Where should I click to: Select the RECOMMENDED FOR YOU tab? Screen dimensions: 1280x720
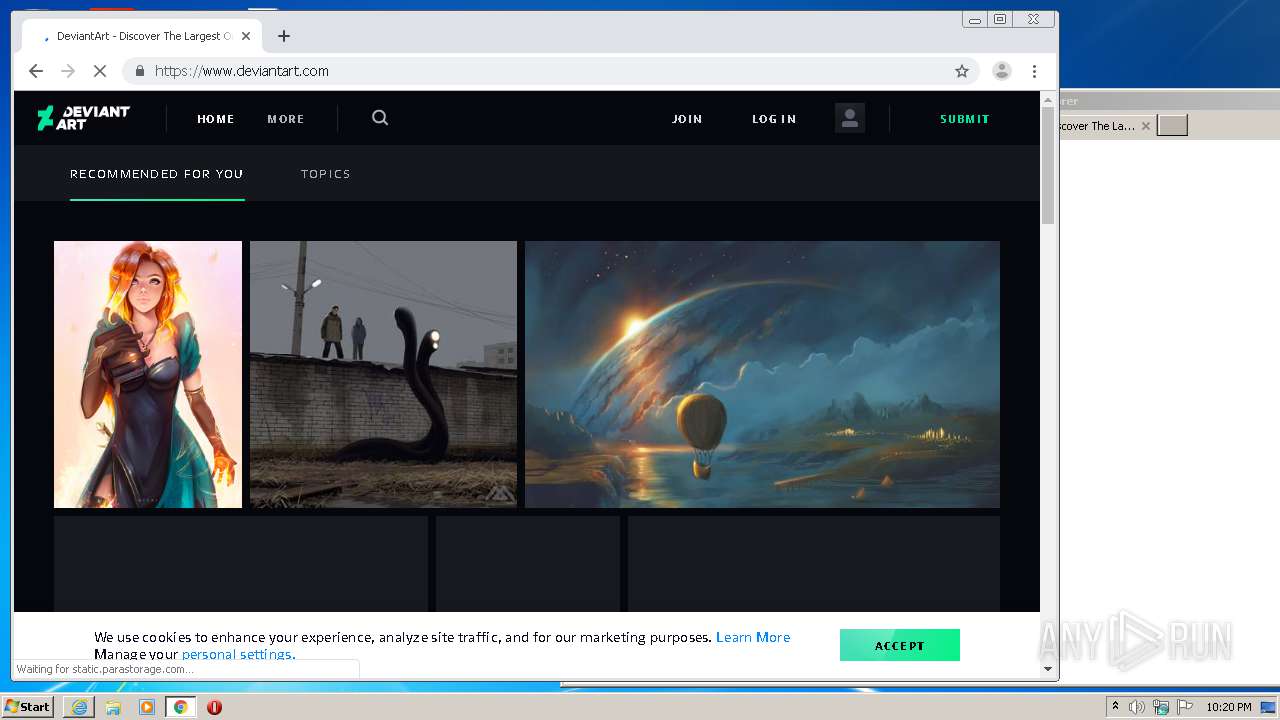[x=157, y=174]
